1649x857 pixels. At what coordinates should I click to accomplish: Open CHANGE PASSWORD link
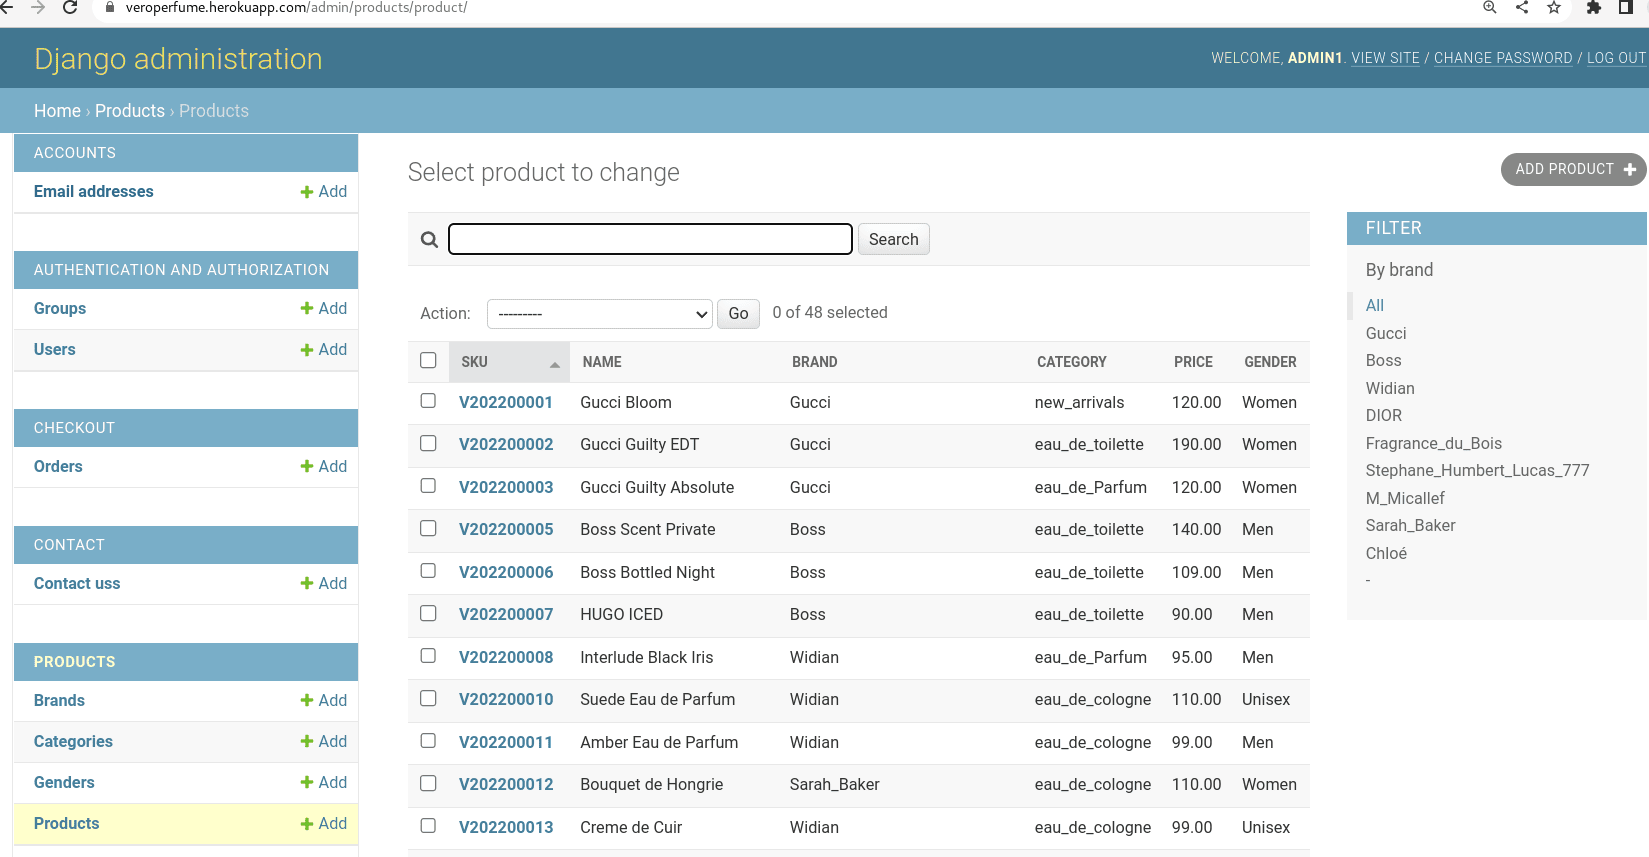[1503, 58]
